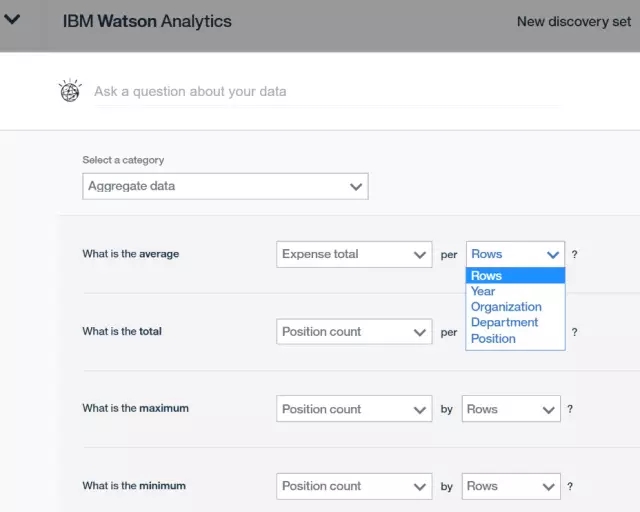The width and height of the screenshot is (640, 512).
Task: Open the Rows dropdown in maximum row
Action: [x=511, y=409]
